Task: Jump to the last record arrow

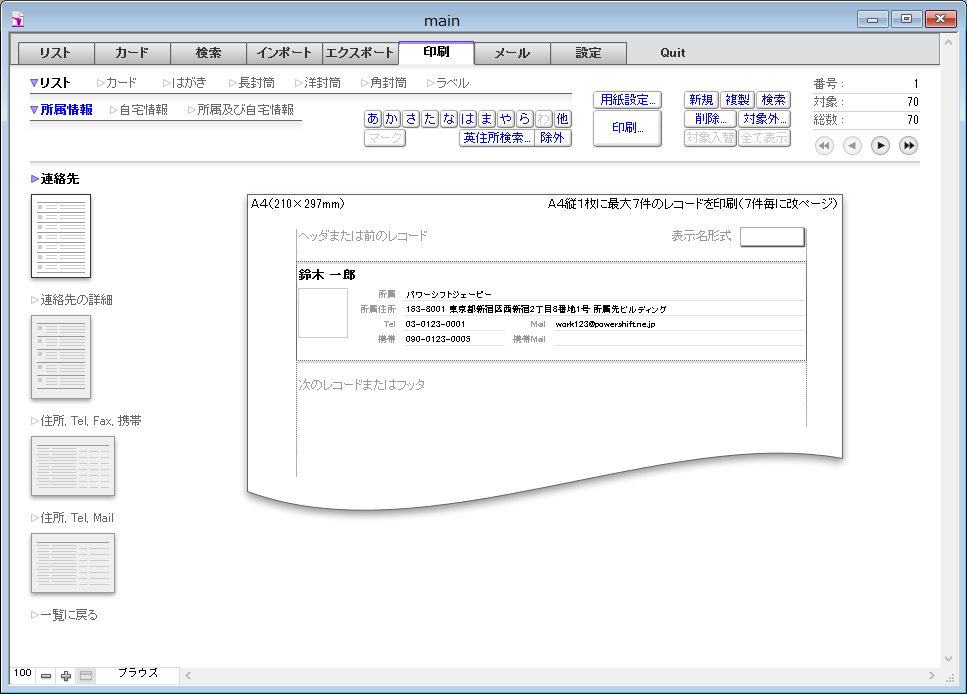Action: click(908, 146)
